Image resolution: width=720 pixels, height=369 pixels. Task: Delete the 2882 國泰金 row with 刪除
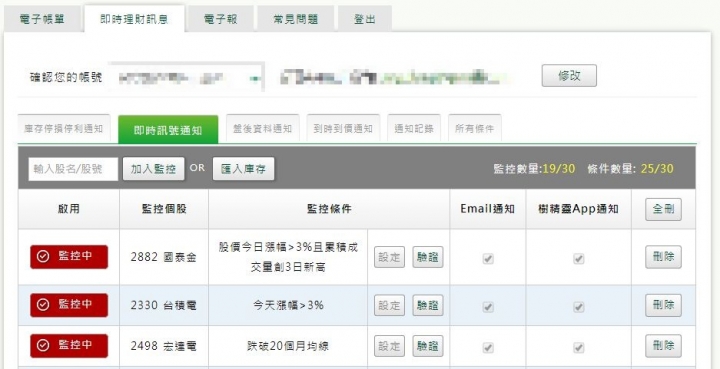tap(663, 257)
